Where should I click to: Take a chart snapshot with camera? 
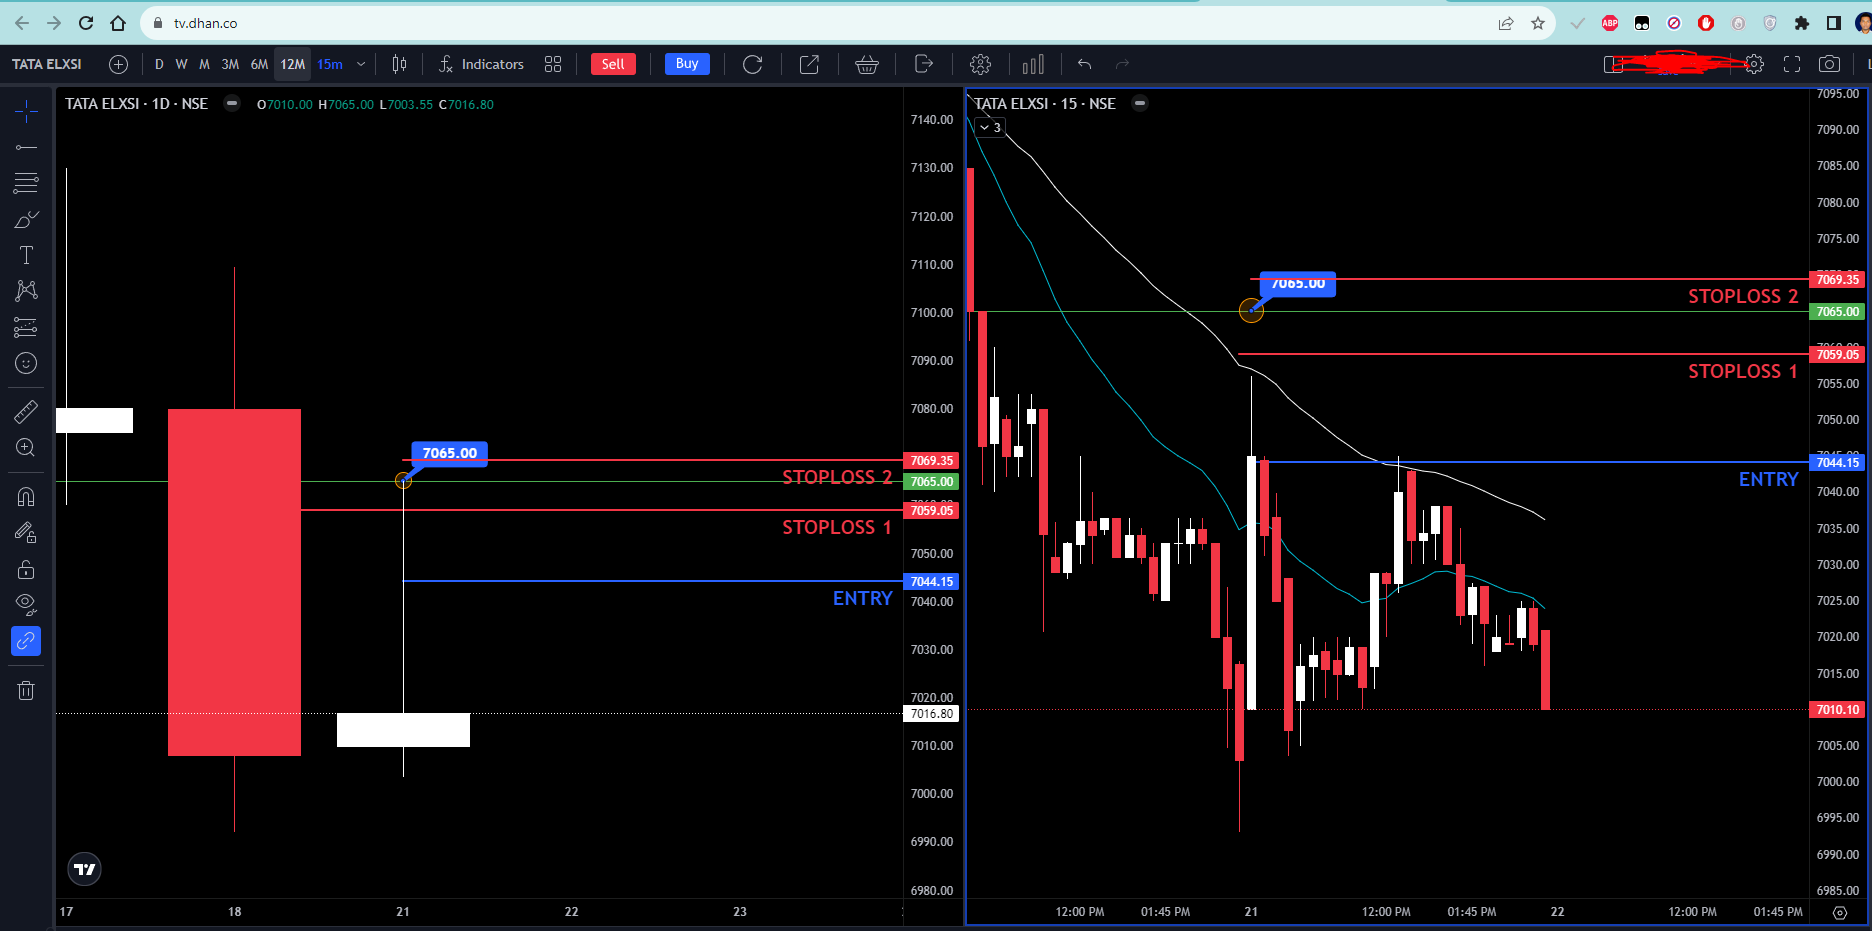[x=1829, y=64]
